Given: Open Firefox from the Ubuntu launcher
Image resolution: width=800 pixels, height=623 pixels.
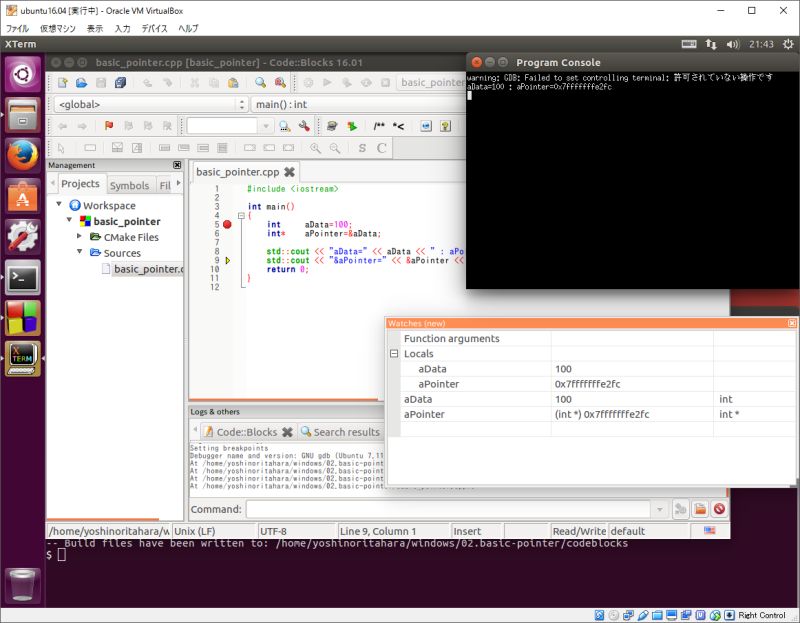Looking at the screenshot, I should coord(22,155).
